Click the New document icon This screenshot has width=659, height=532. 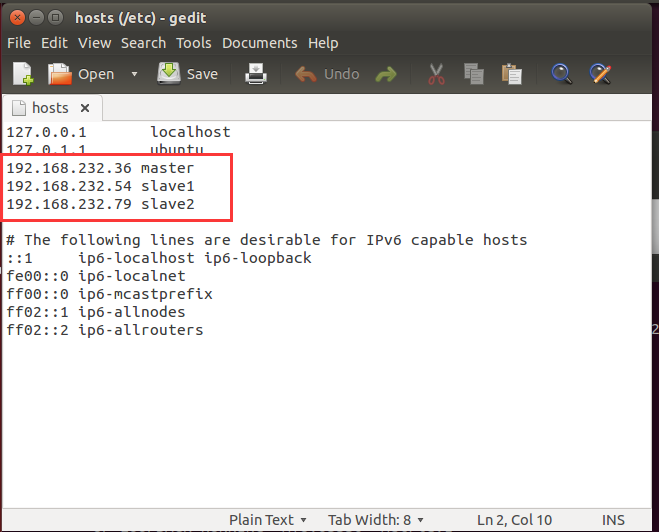(x=23, y=74)
